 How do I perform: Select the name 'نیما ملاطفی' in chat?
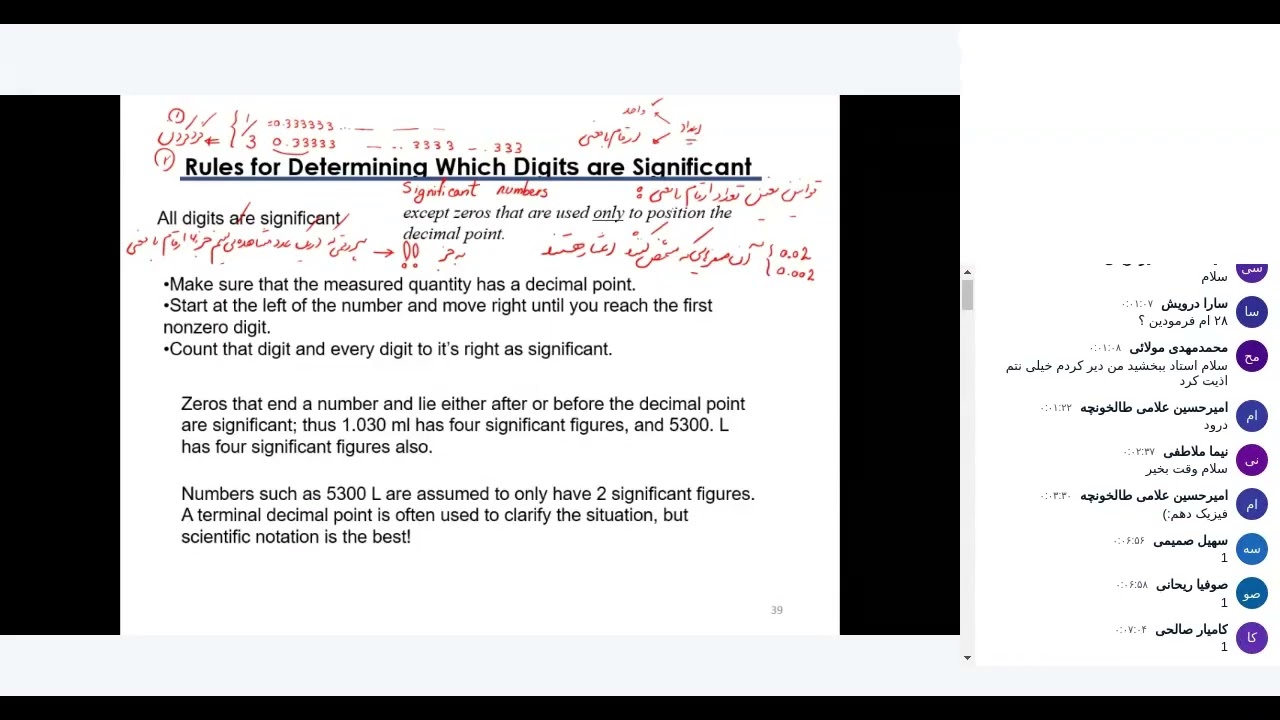(1195, 452)
